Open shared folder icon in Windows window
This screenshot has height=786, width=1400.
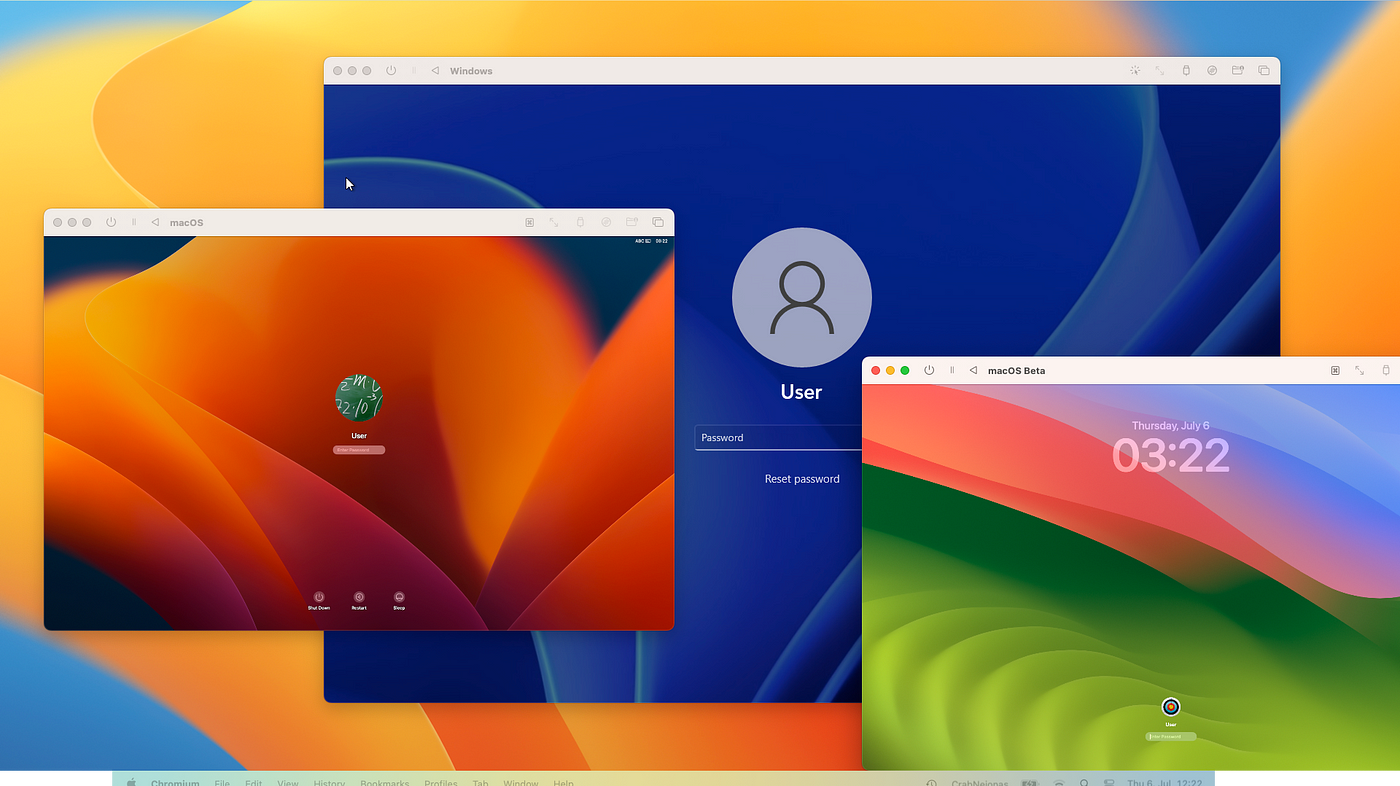pyautogui.click(x=1238, y=71)
